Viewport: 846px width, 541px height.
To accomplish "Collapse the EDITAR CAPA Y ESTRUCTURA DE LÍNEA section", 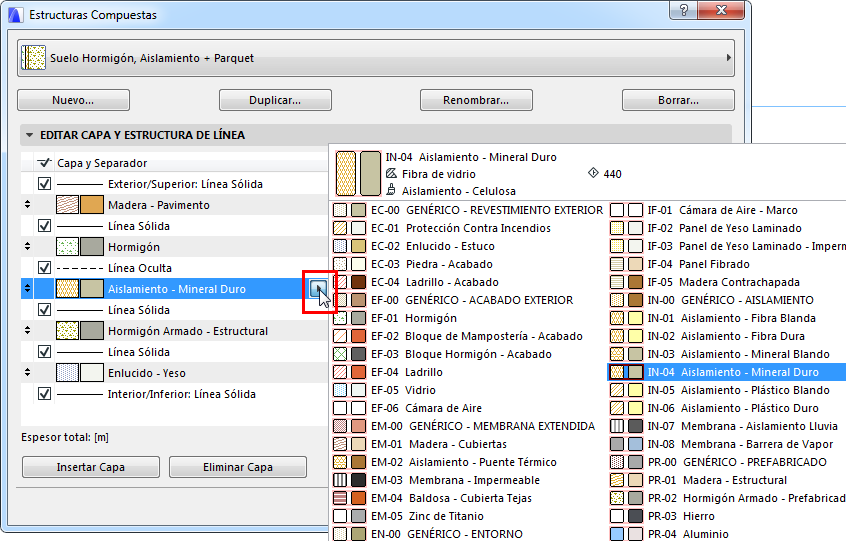I will (29, 135).
